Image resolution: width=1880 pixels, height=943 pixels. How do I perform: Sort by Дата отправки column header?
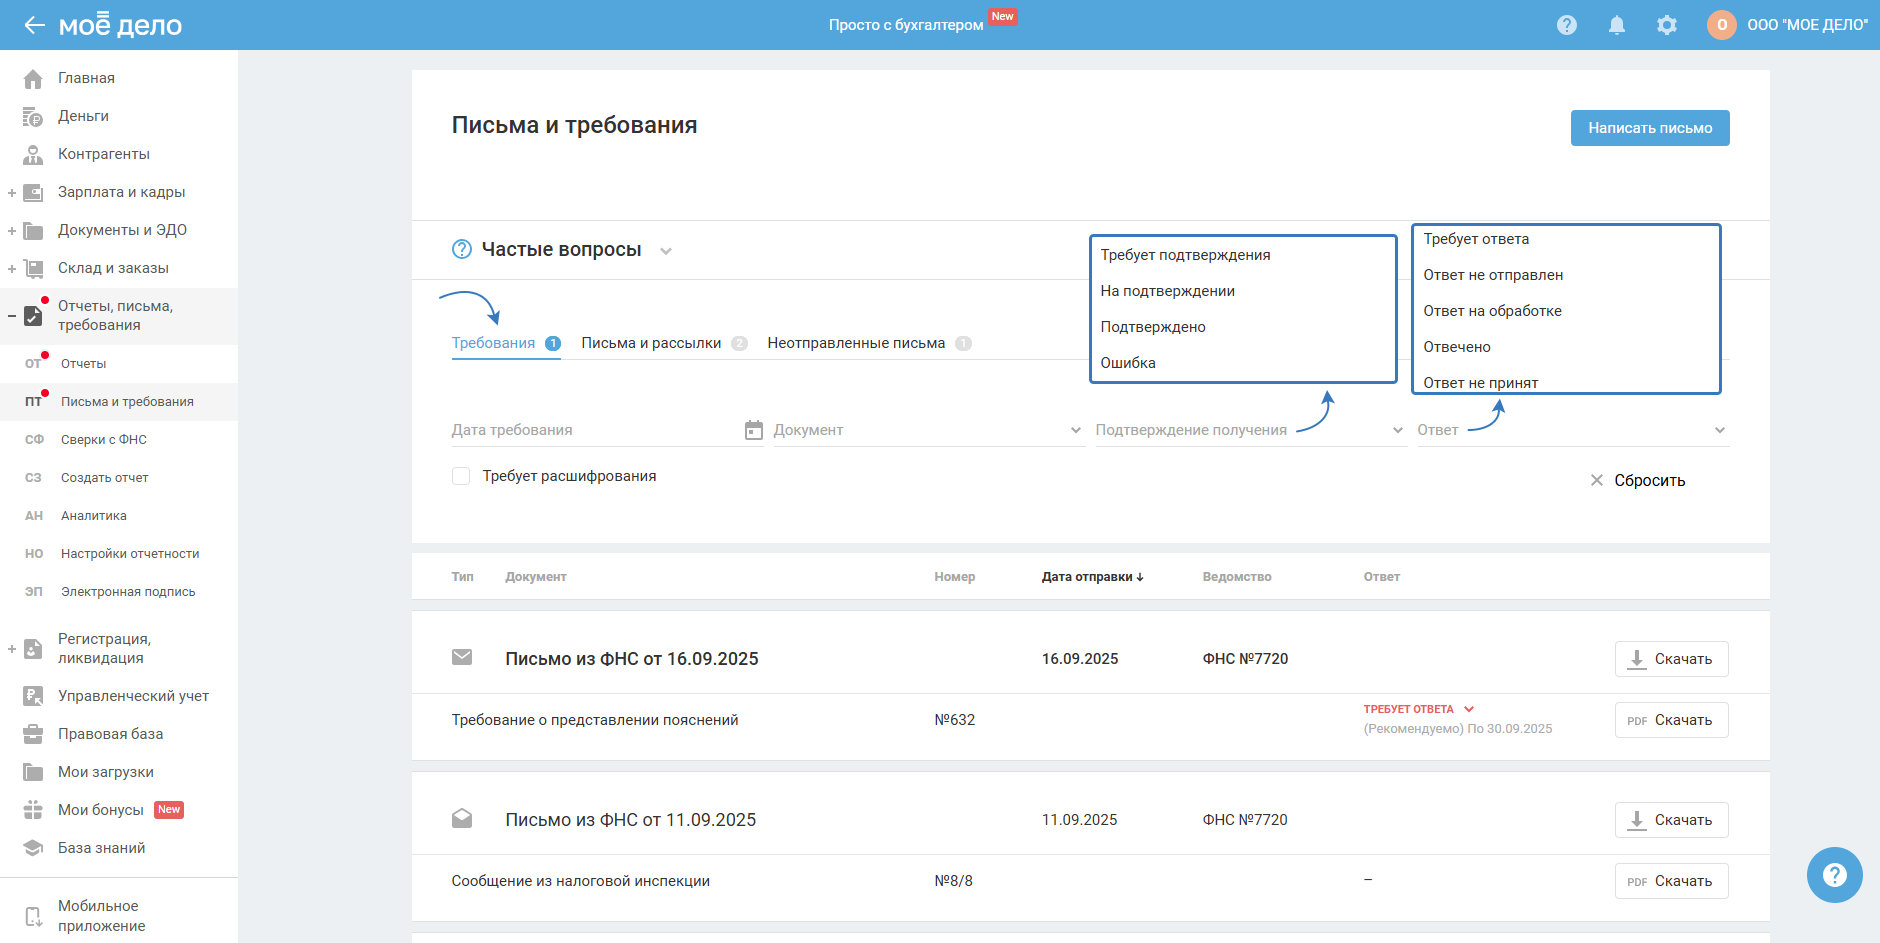click(1091, 577)
